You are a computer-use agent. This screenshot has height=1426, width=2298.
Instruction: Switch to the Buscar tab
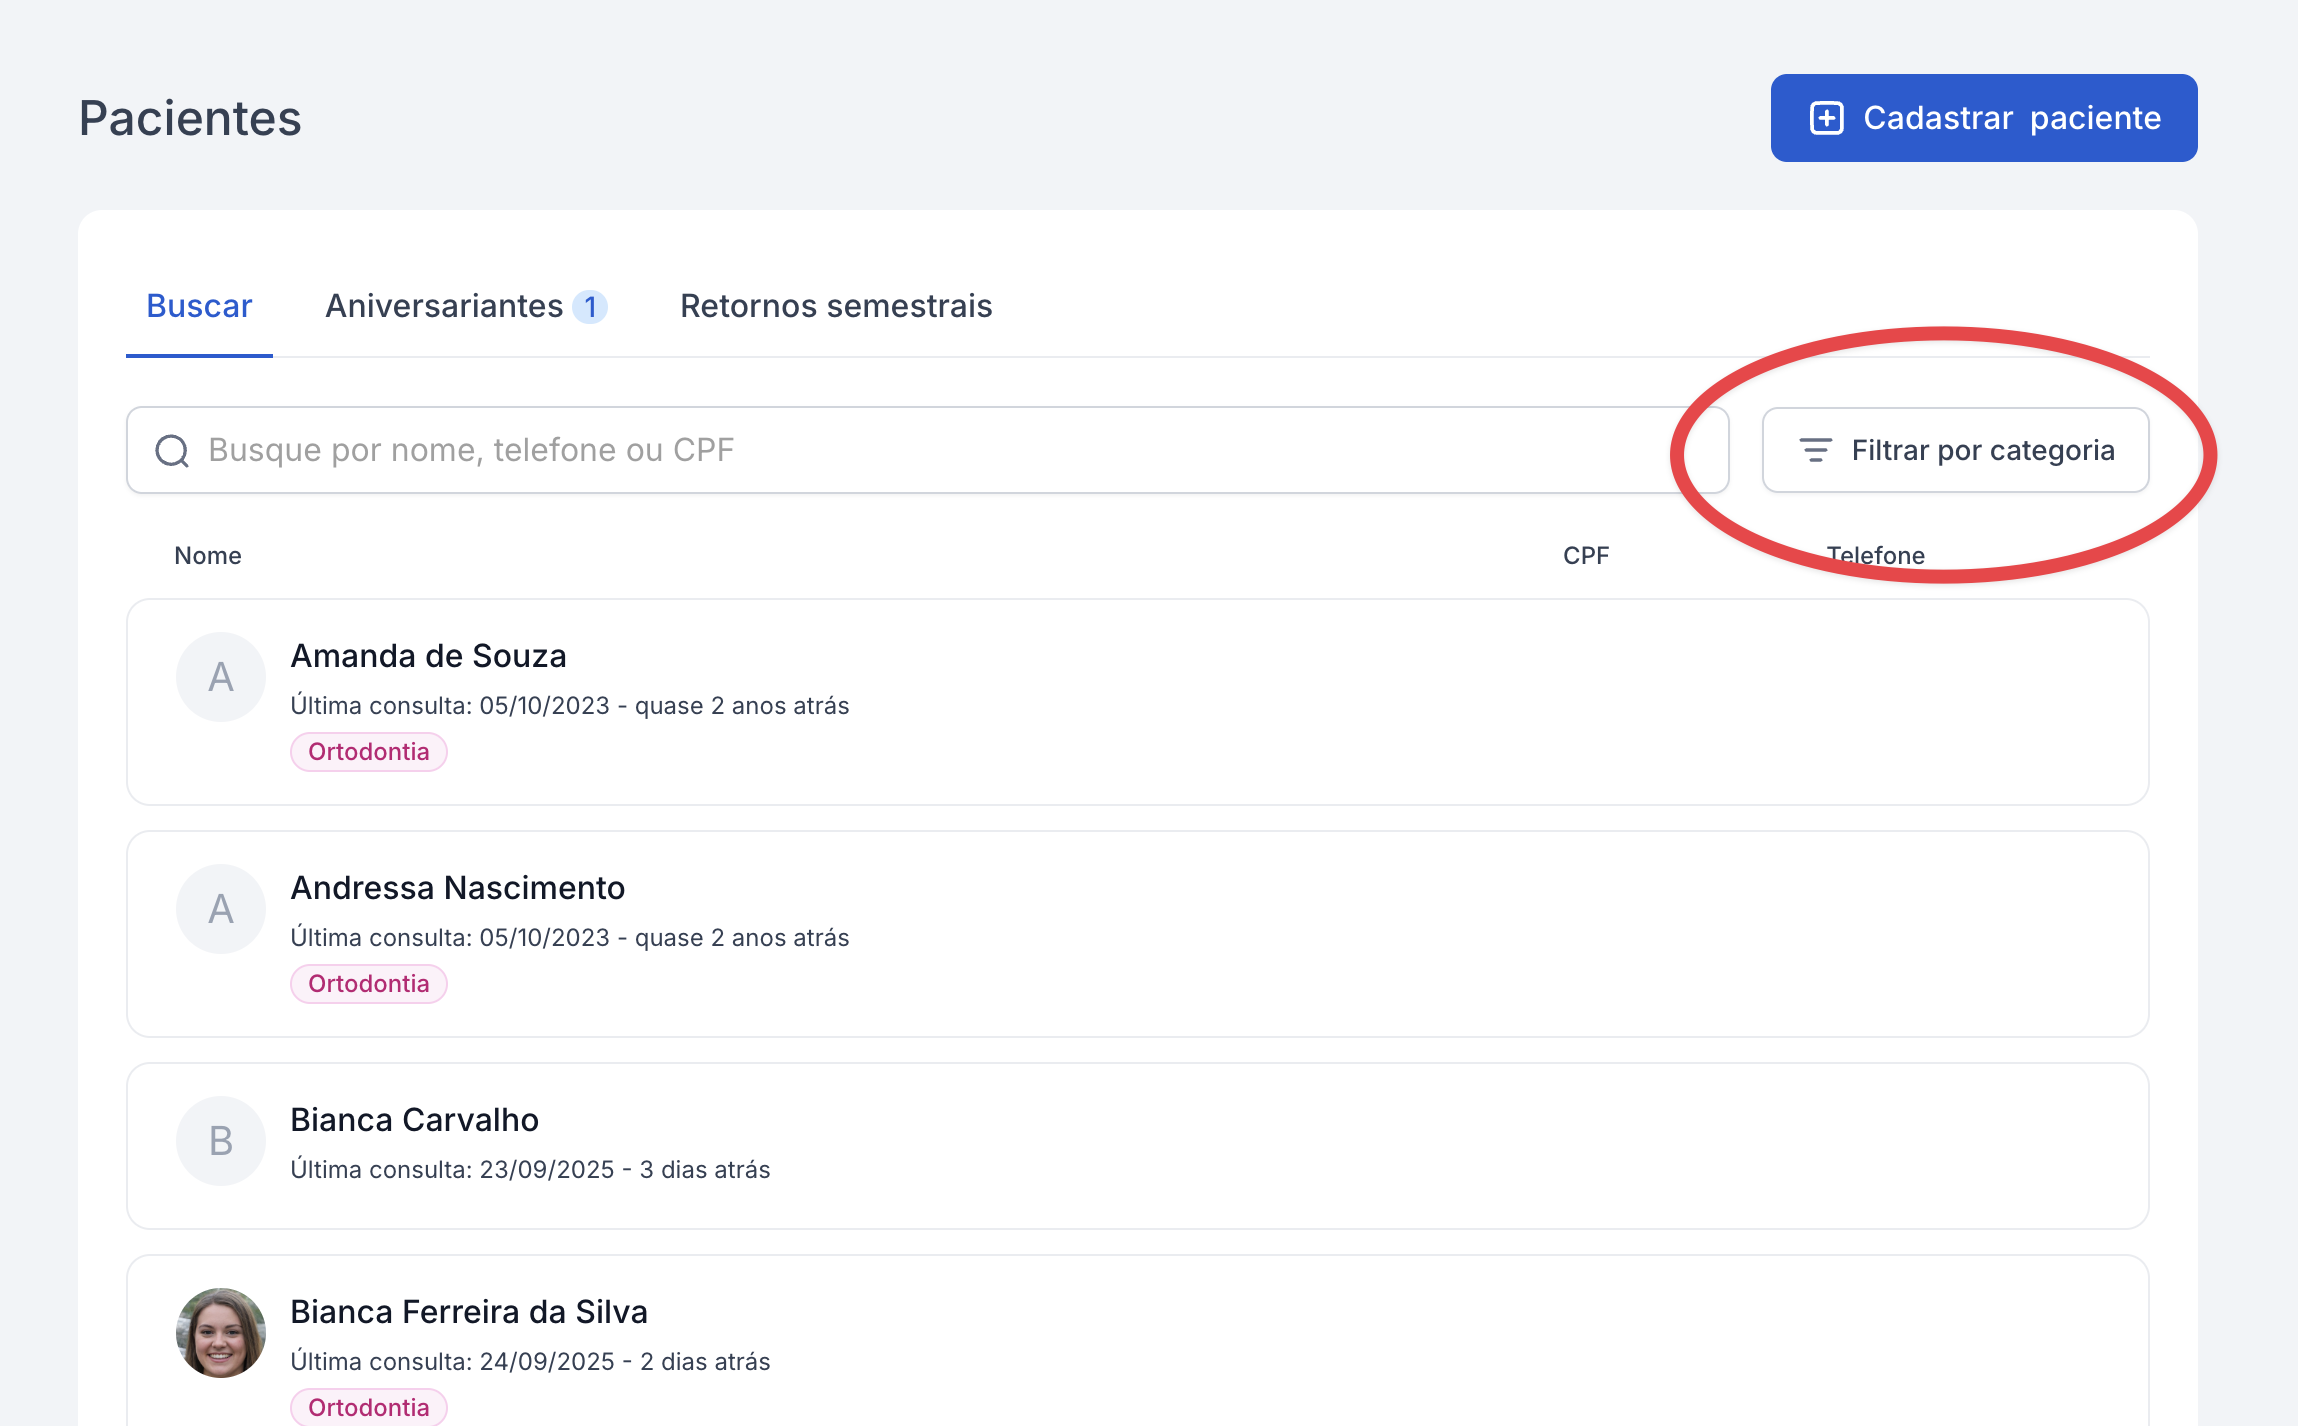click(x=199, y=306)
